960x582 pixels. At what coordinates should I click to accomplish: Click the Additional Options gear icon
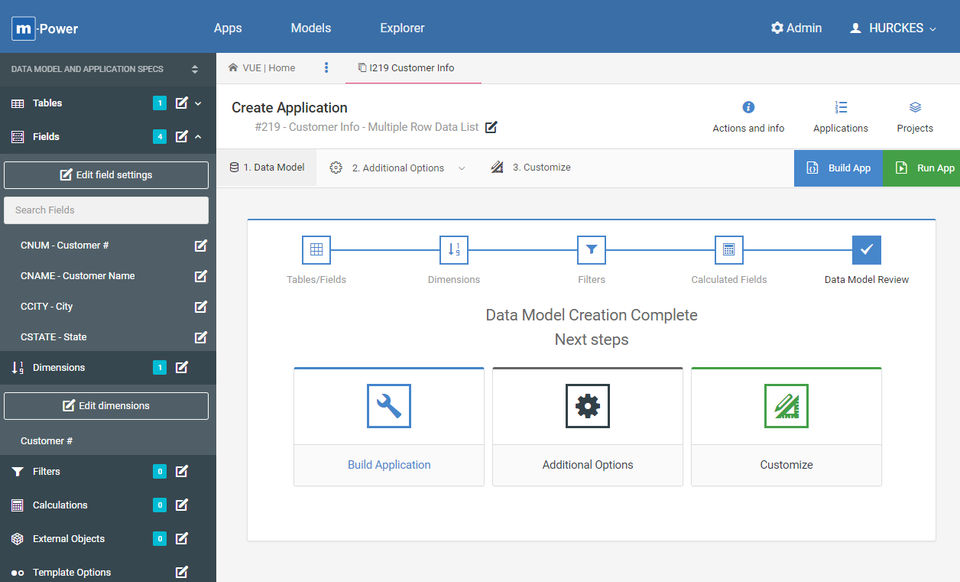point(588,406)
